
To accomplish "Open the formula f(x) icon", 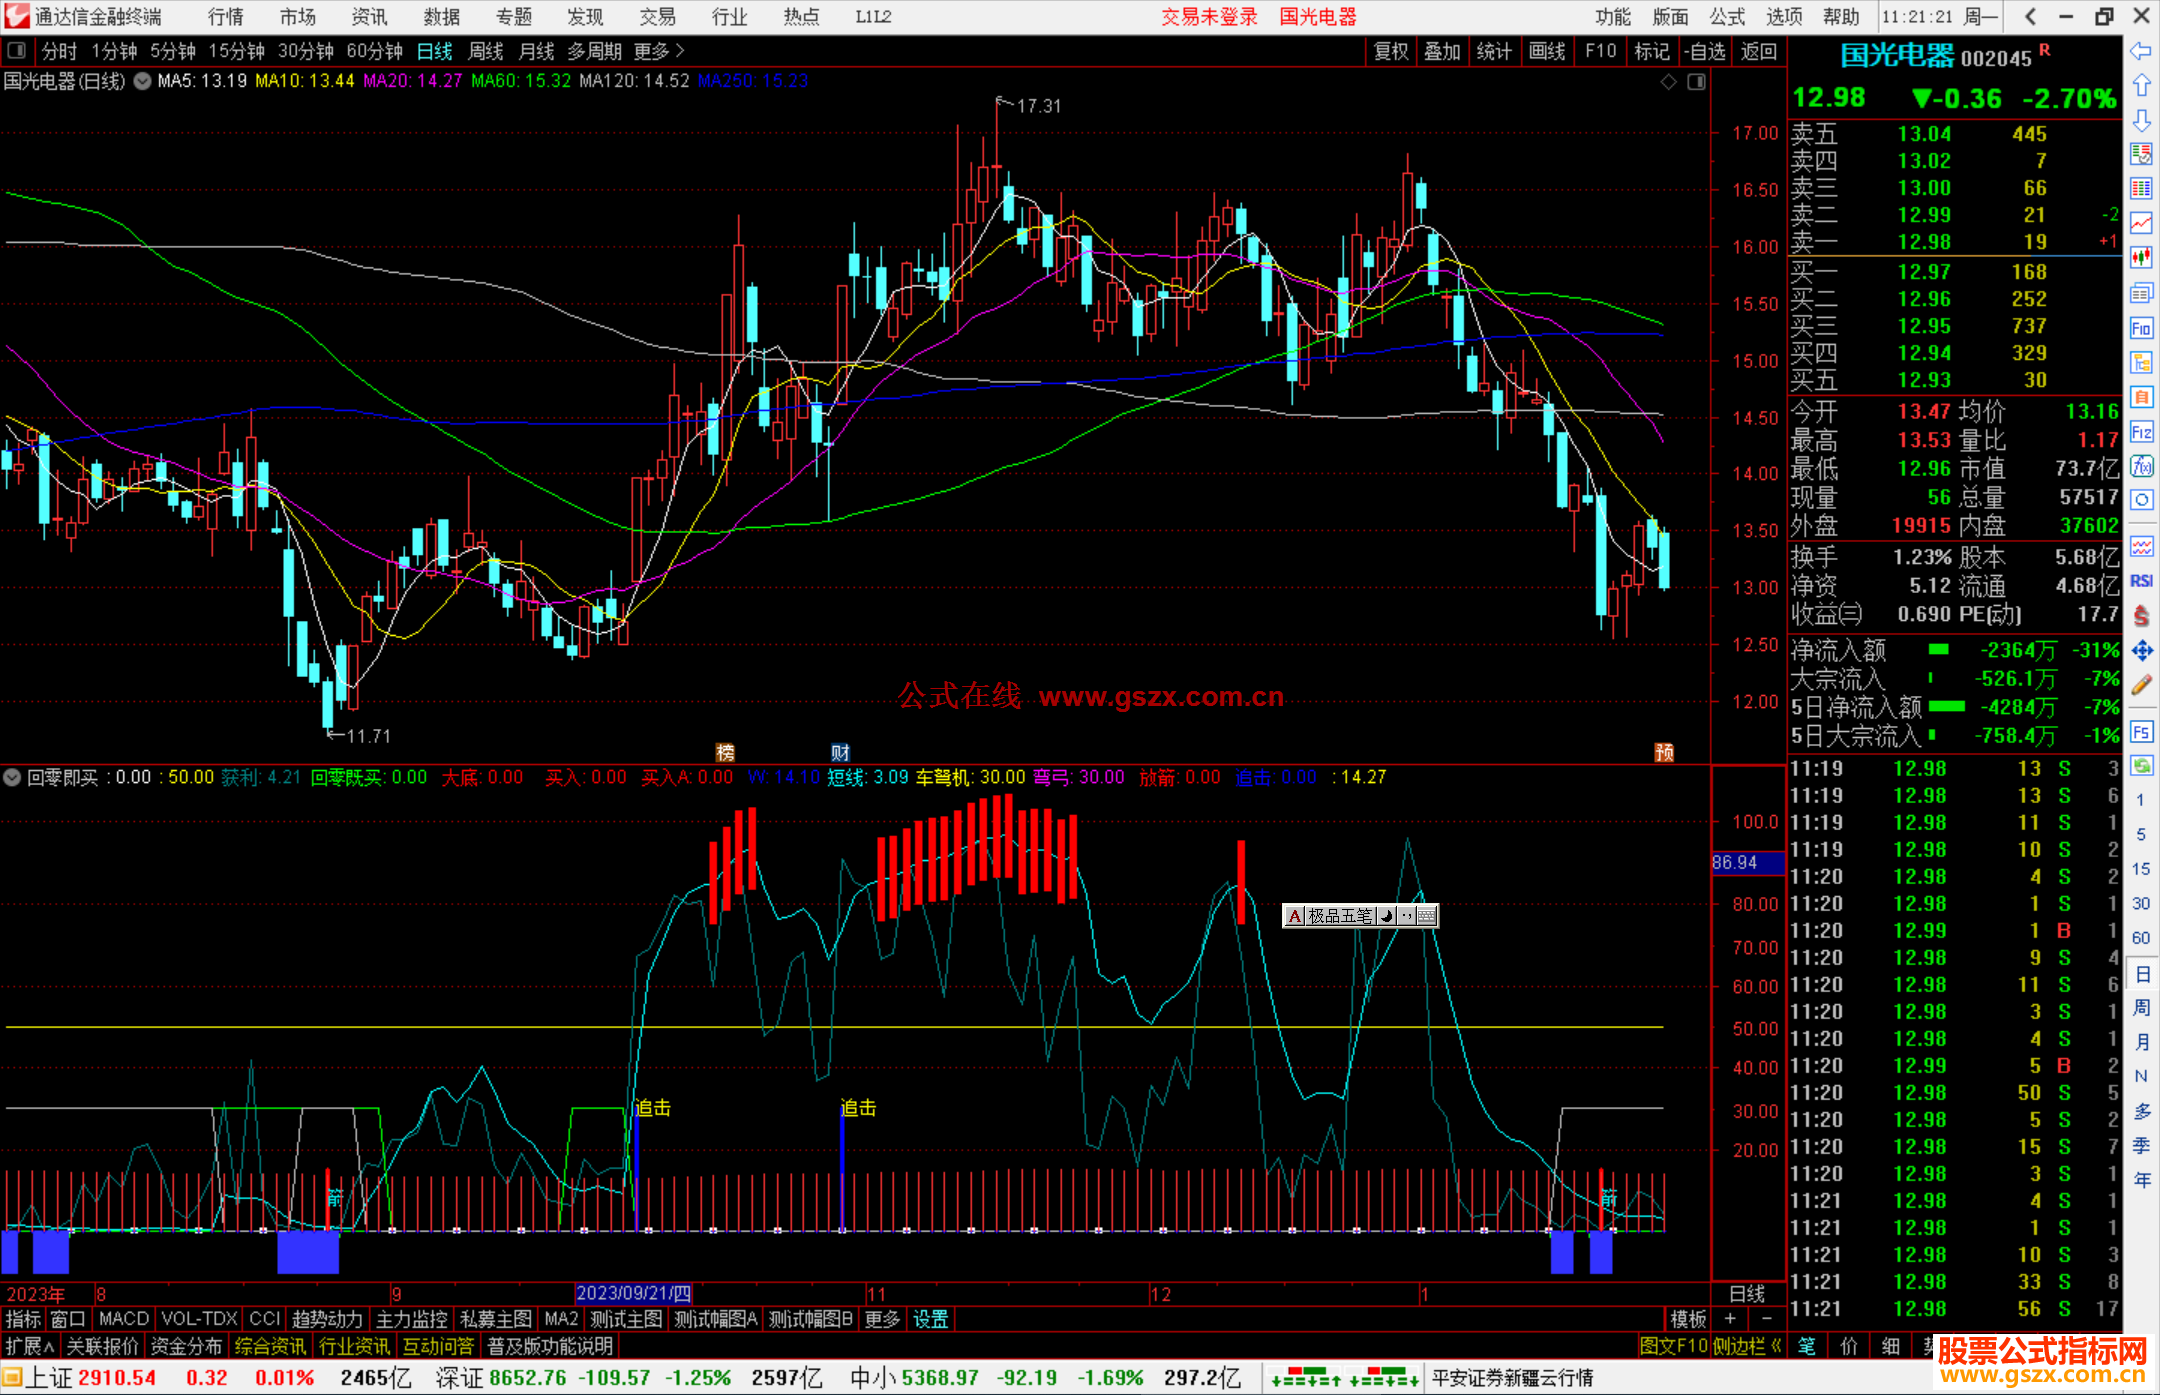I will [x=2141, y=466].
